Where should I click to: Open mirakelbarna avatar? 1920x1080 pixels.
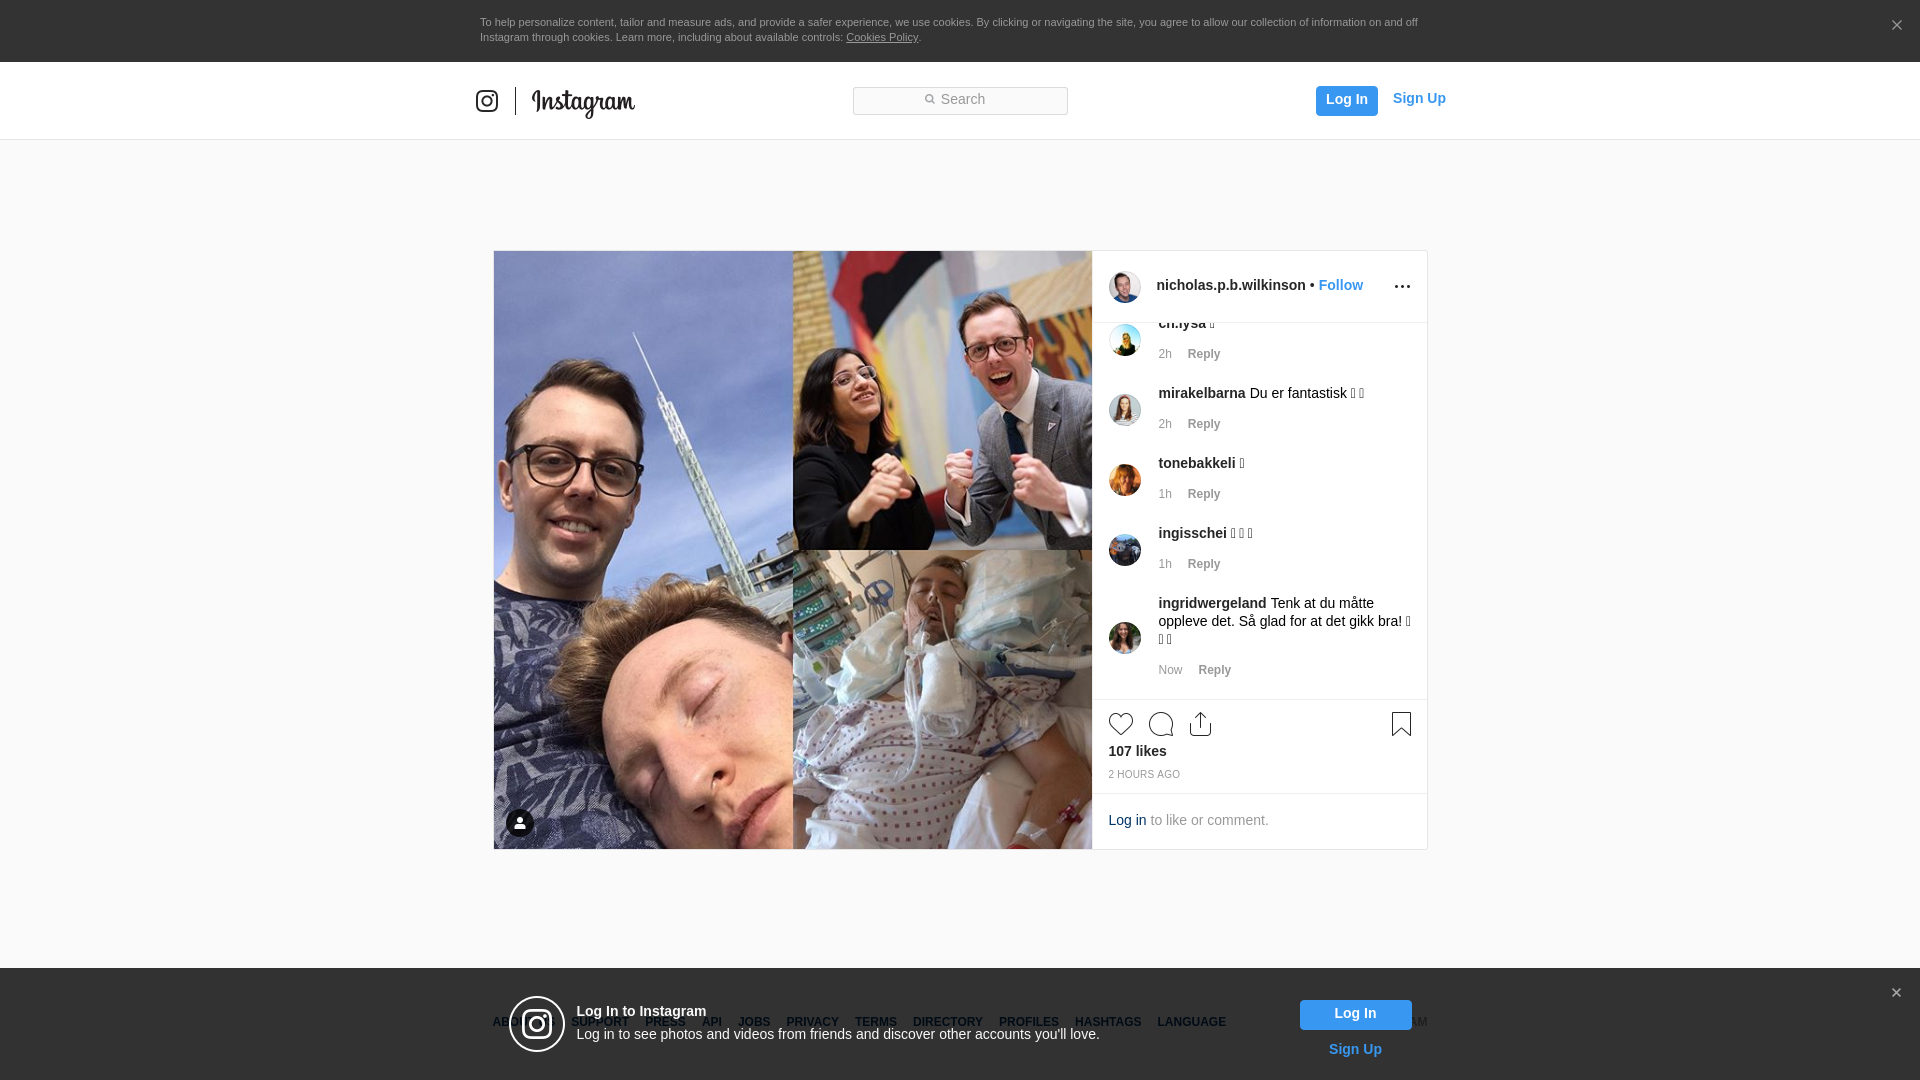point(1125,410)
